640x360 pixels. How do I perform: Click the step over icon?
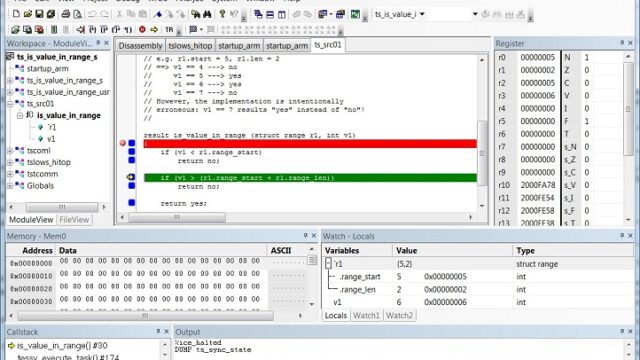click(104, 29)
